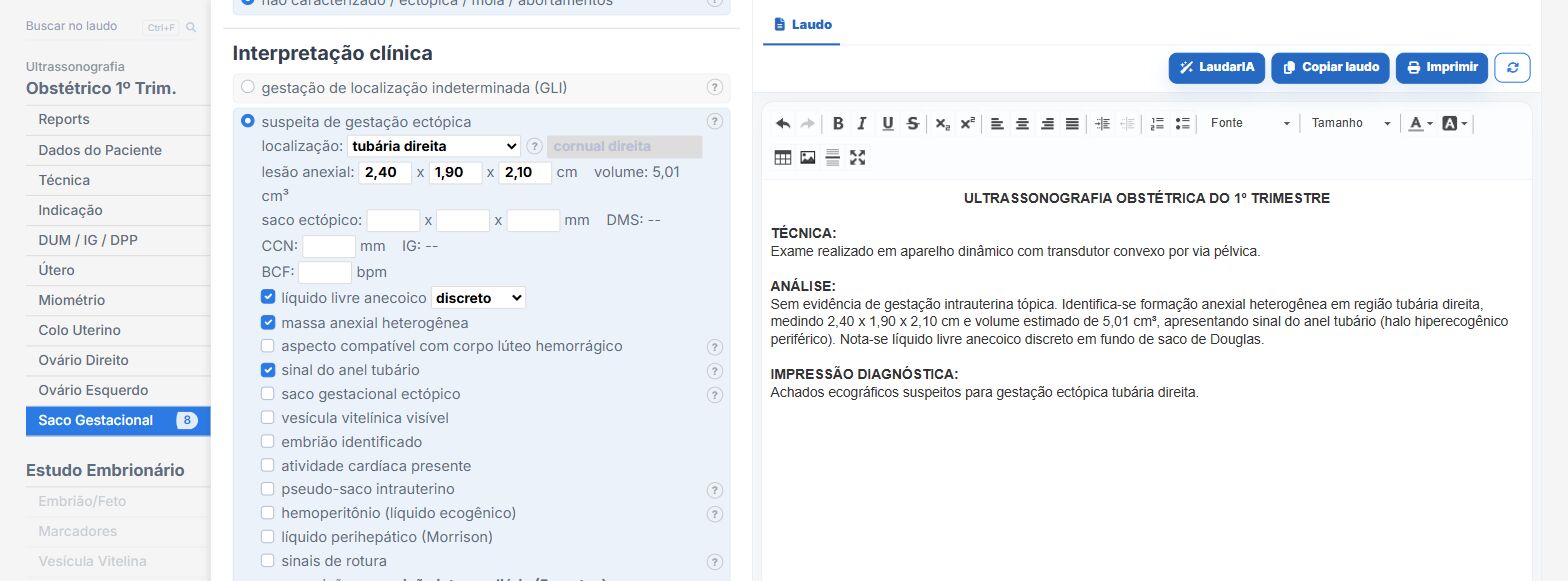The height and width of the screenshot is (581, 1568).
Task: Select suspeita de gestação ectópica radio
Action: click(248, 121)
